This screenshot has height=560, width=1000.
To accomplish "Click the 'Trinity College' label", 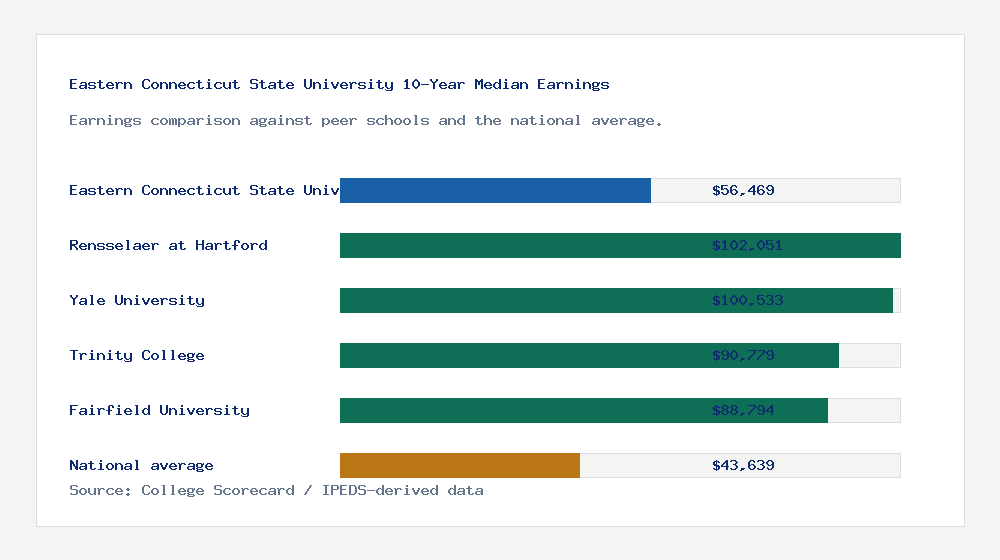I will (137, 355).
